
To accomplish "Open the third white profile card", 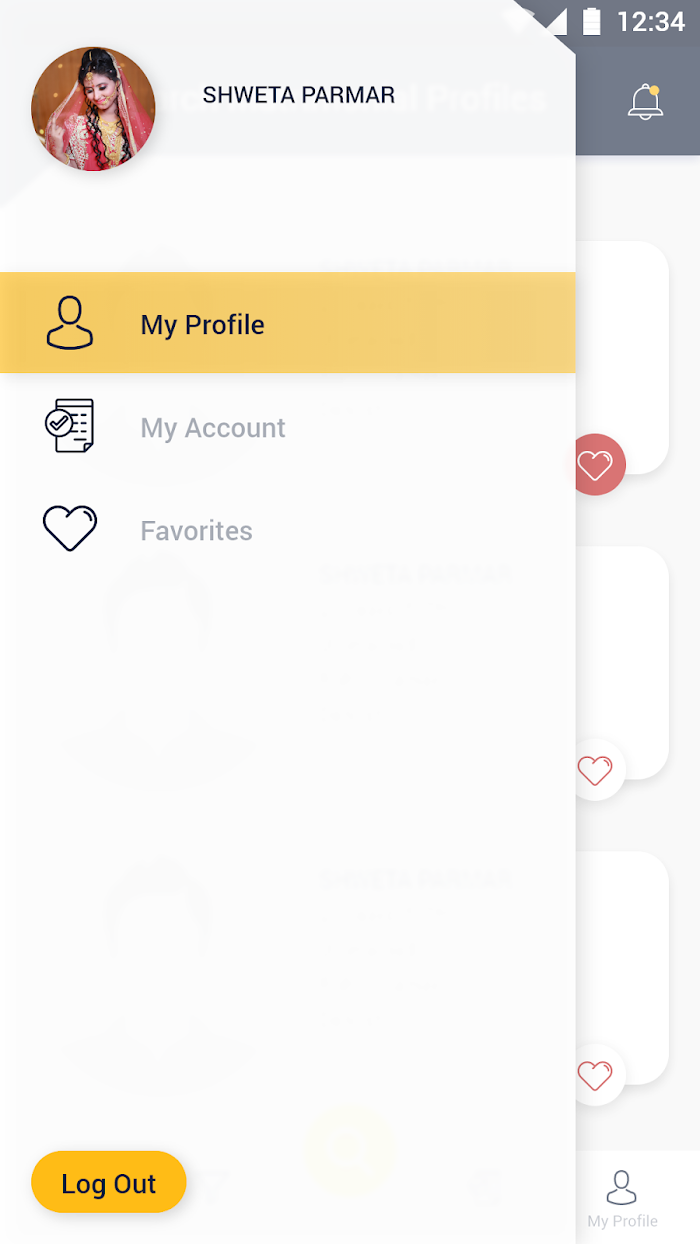I will pyautogui.click(x=622, y=967).
